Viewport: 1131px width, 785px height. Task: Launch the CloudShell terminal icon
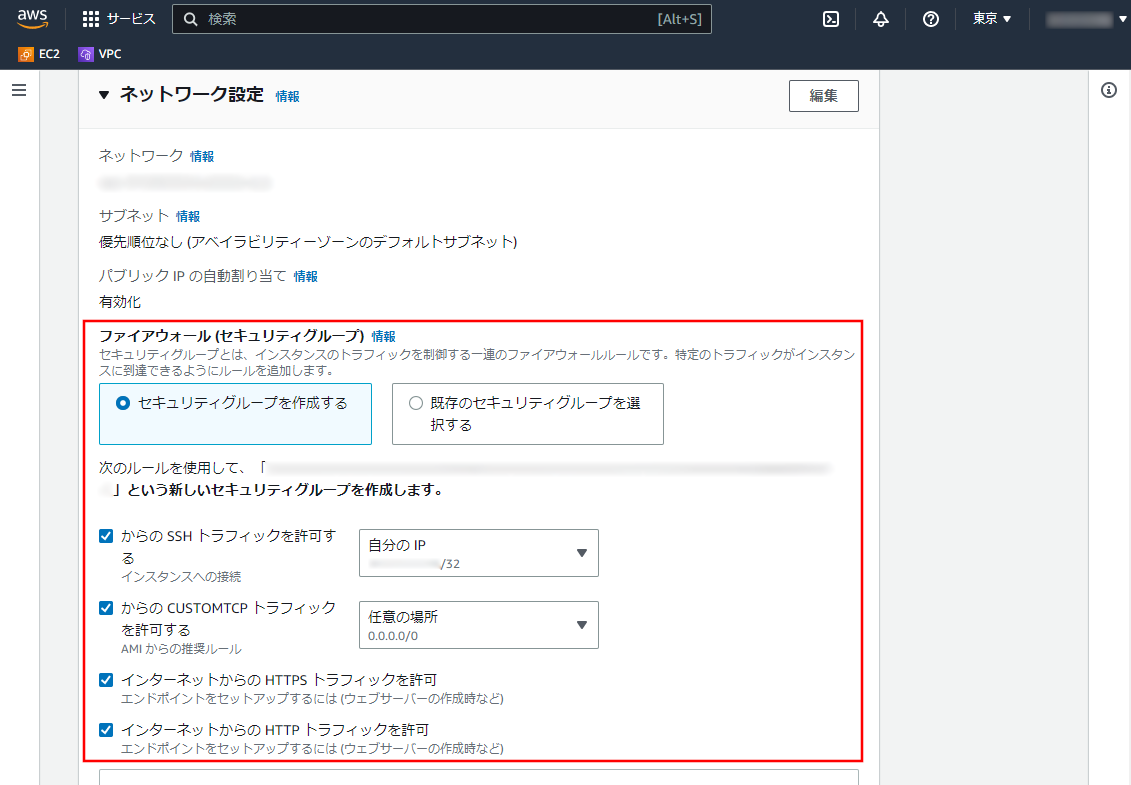830,19
